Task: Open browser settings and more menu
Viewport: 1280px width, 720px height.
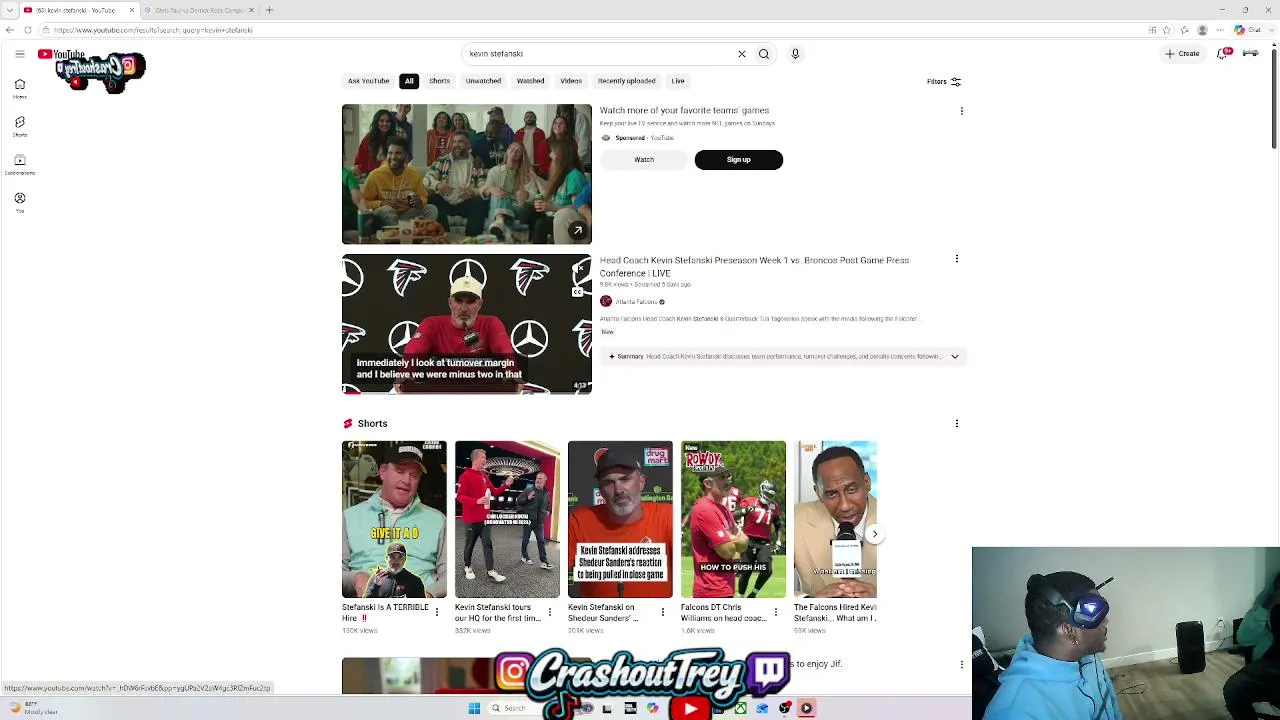Action: 1219,30
